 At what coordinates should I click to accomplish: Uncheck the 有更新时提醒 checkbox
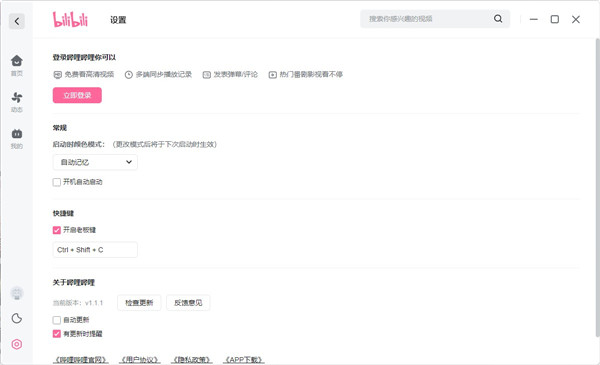point(57,334)
